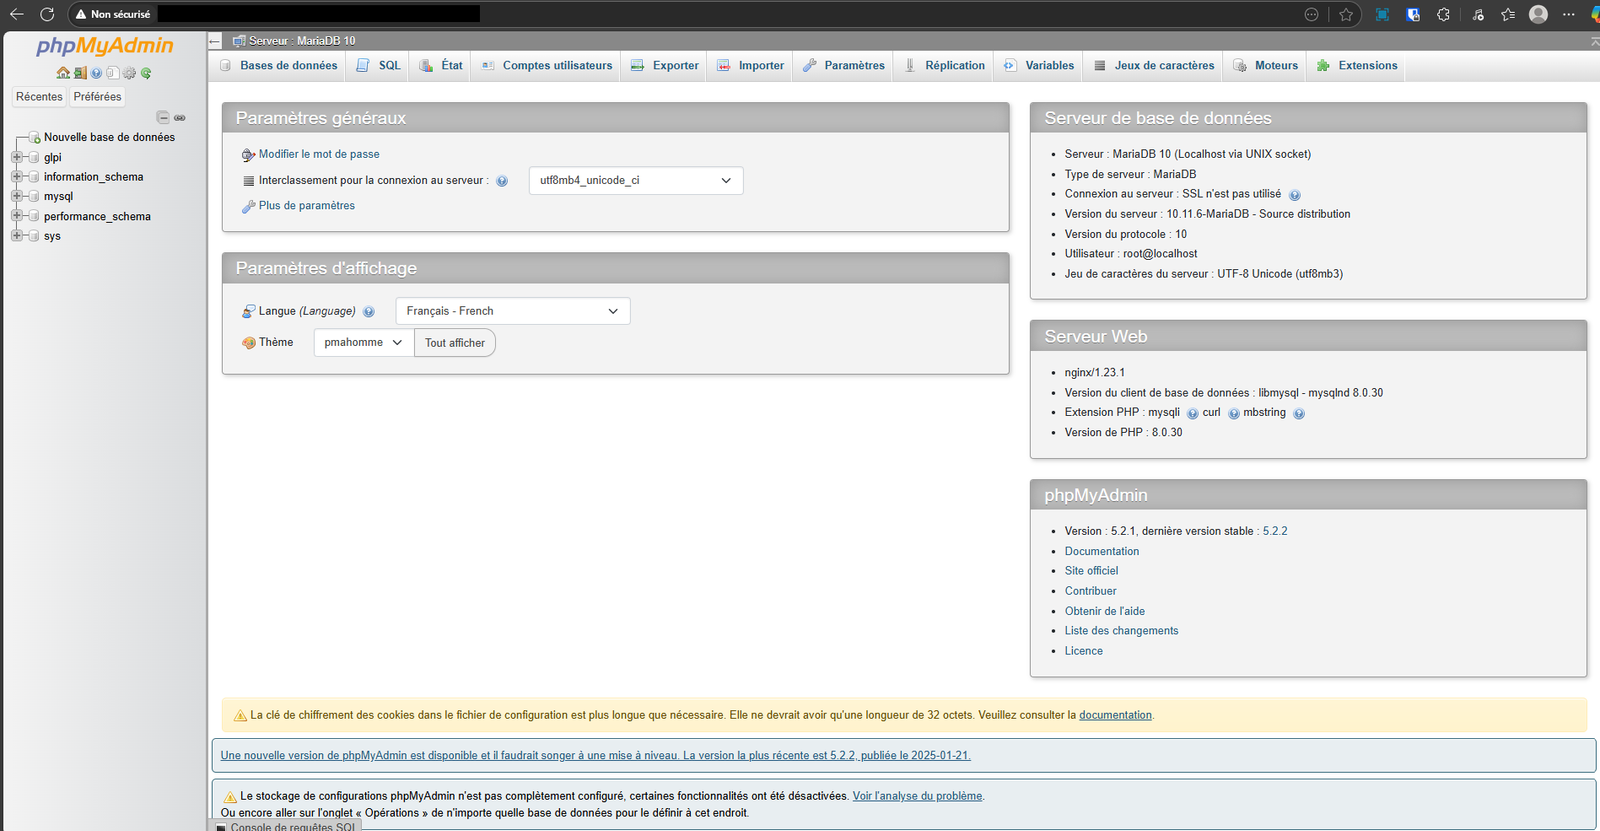Screen dimensions: 1600x831
Task: Add page to favorites with star icon
Action: click(x=1346, y=14)
